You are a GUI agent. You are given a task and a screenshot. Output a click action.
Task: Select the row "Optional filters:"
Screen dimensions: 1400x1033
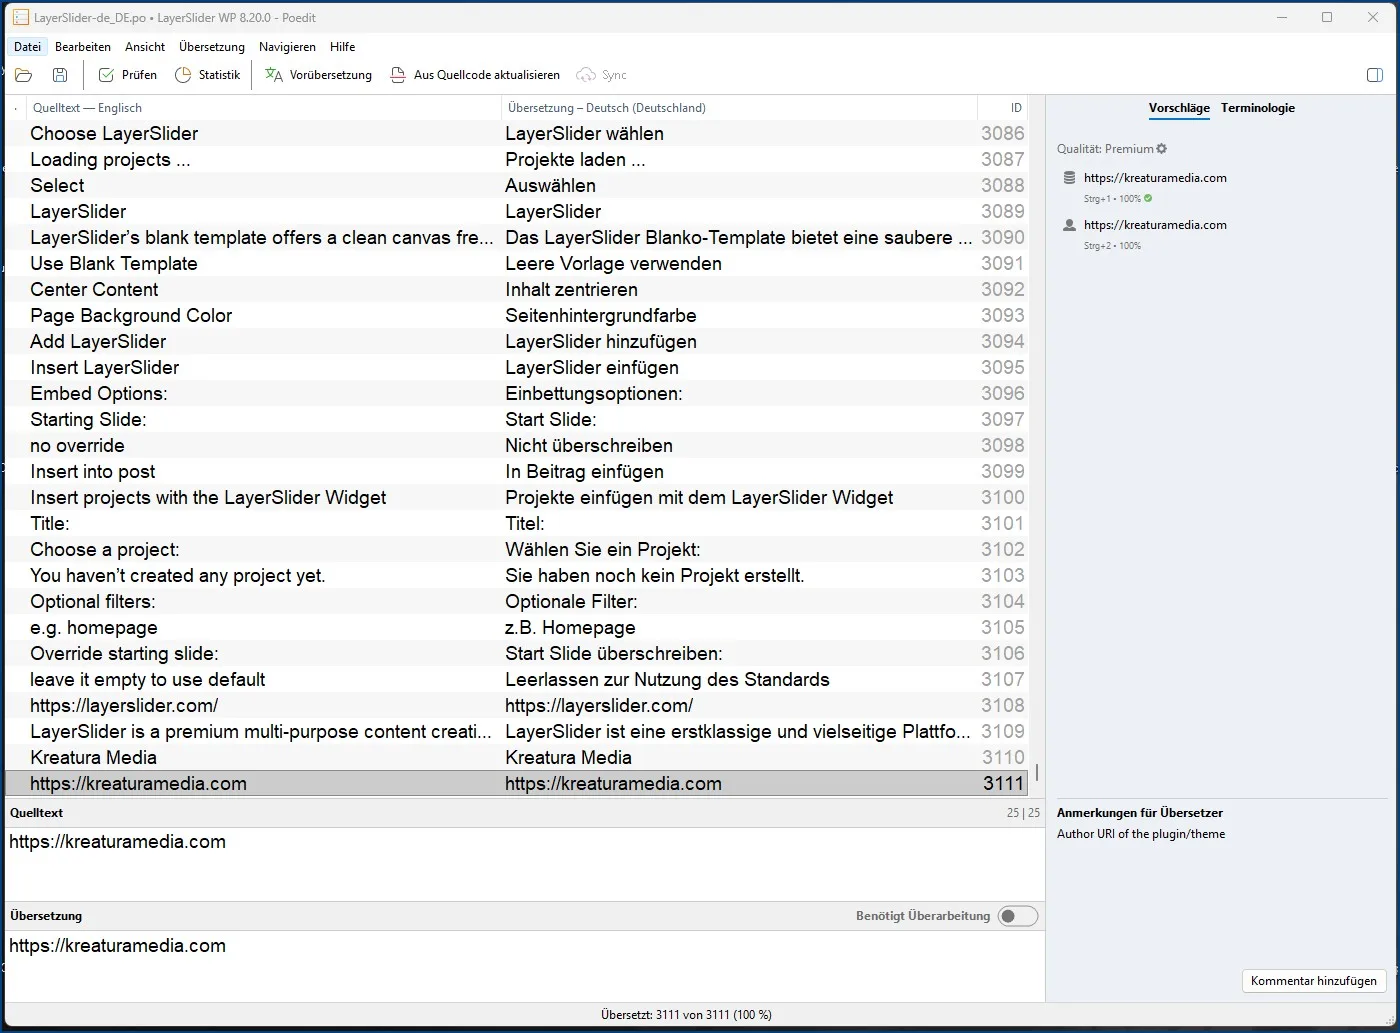518,601
